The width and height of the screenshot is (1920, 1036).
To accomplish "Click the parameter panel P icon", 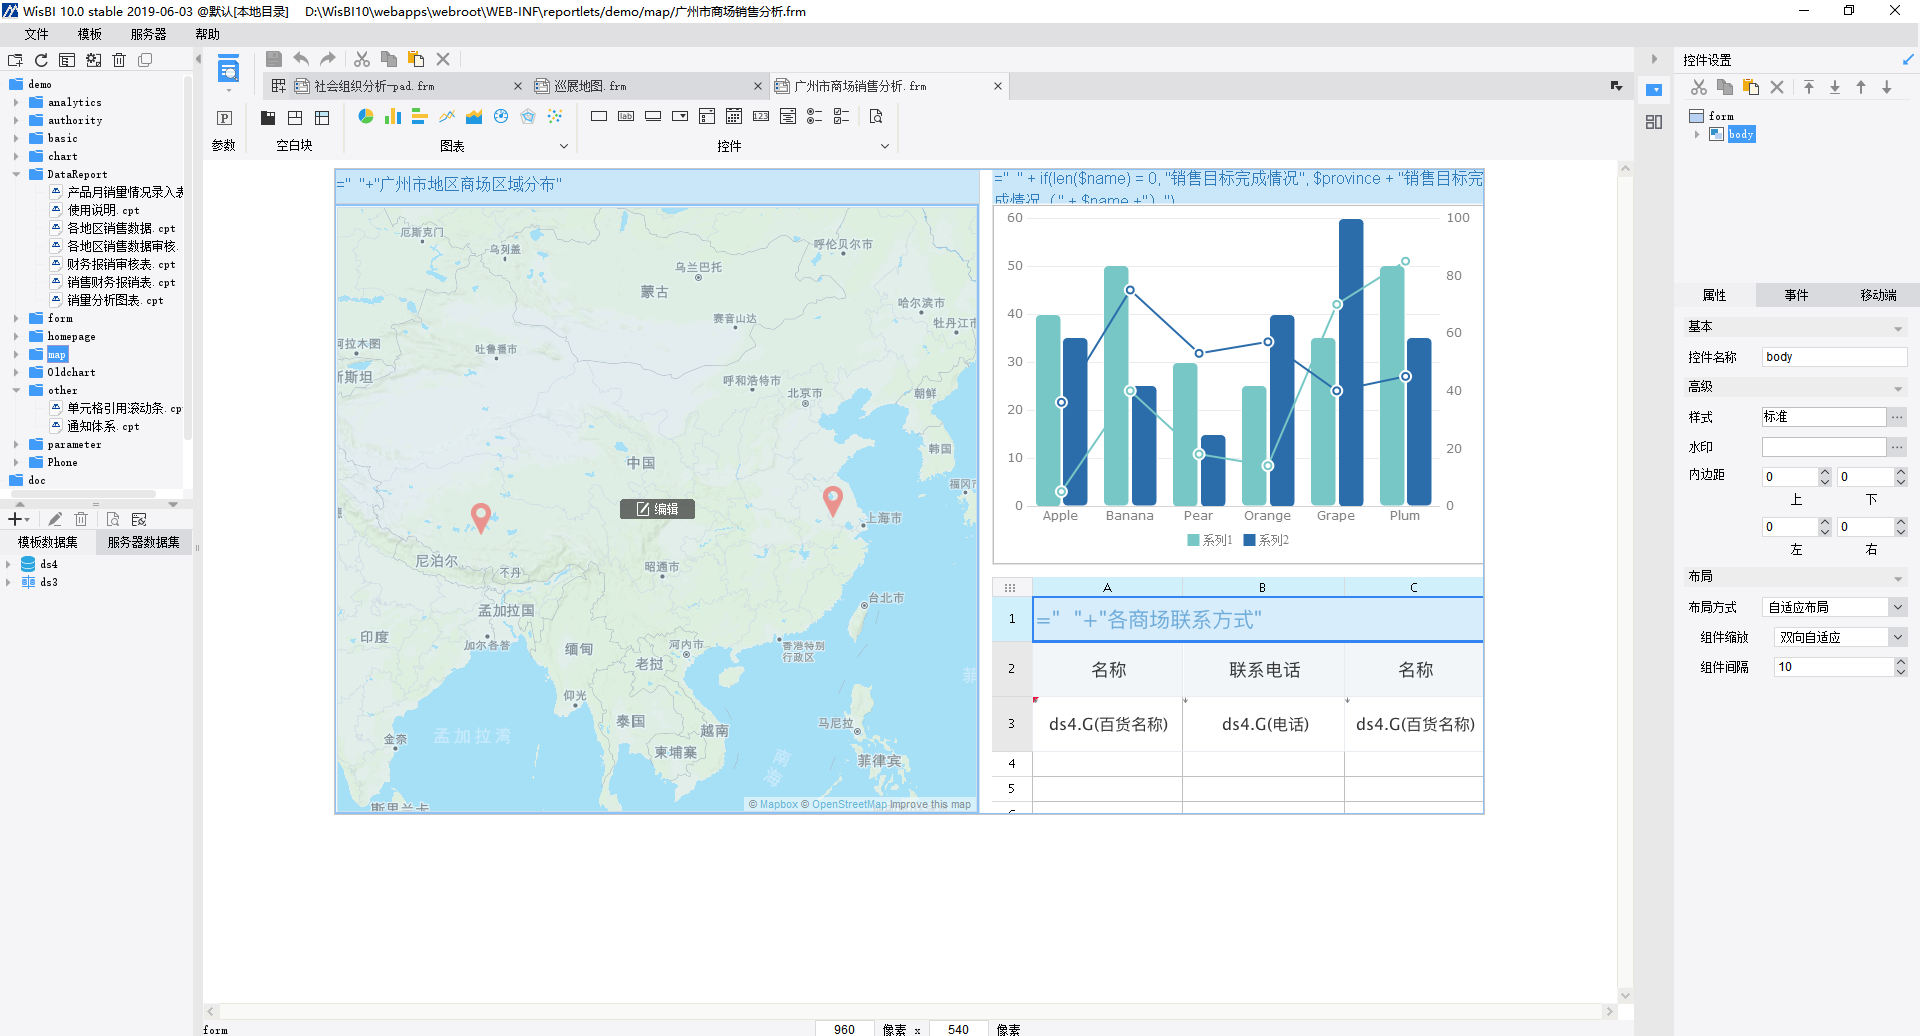I will click(x=224, y=118).
